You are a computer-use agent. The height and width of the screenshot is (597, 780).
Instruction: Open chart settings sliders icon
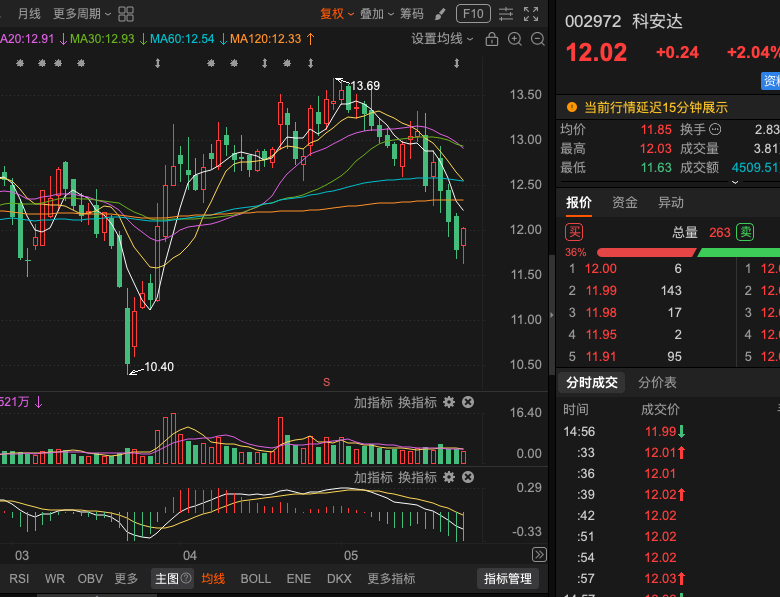[x=506, y=14]
